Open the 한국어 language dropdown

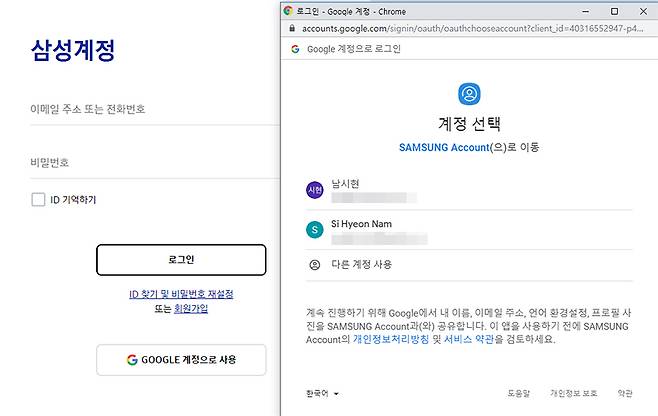click(x=322, y=393)
